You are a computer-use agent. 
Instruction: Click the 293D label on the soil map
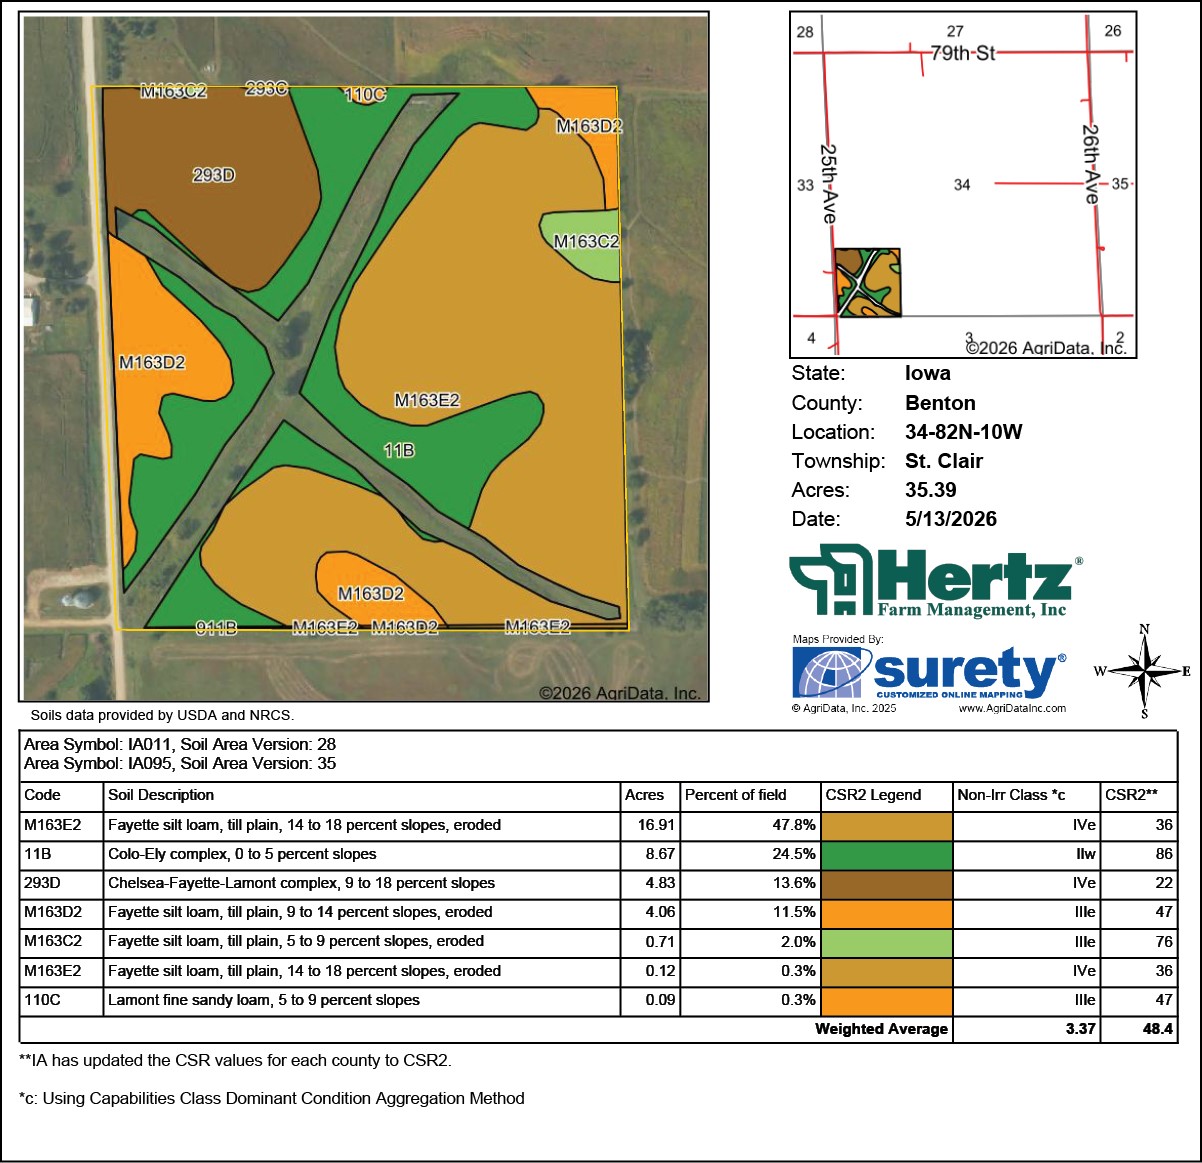(x=214, y=175)
